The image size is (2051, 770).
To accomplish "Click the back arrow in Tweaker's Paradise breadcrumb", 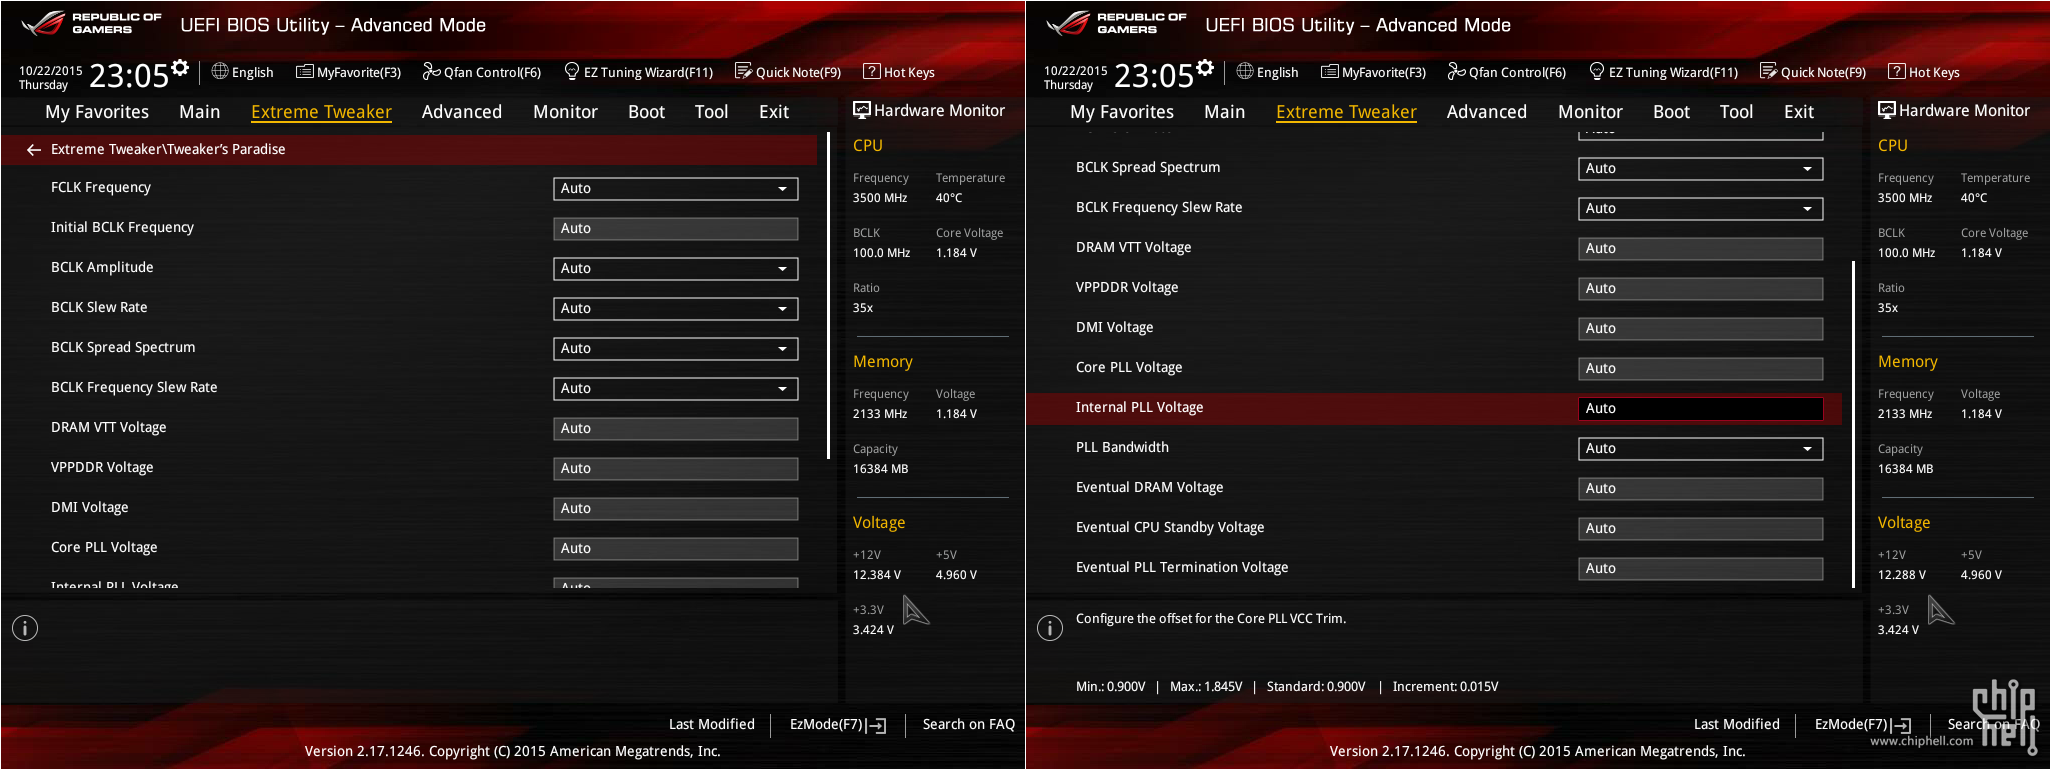I will click(34, 149).
